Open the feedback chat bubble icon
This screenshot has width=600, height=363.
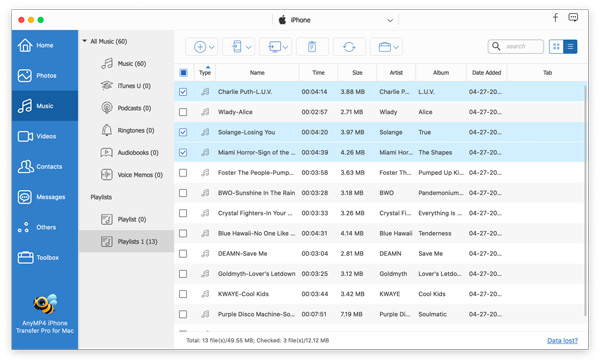[x=573, y=17]
